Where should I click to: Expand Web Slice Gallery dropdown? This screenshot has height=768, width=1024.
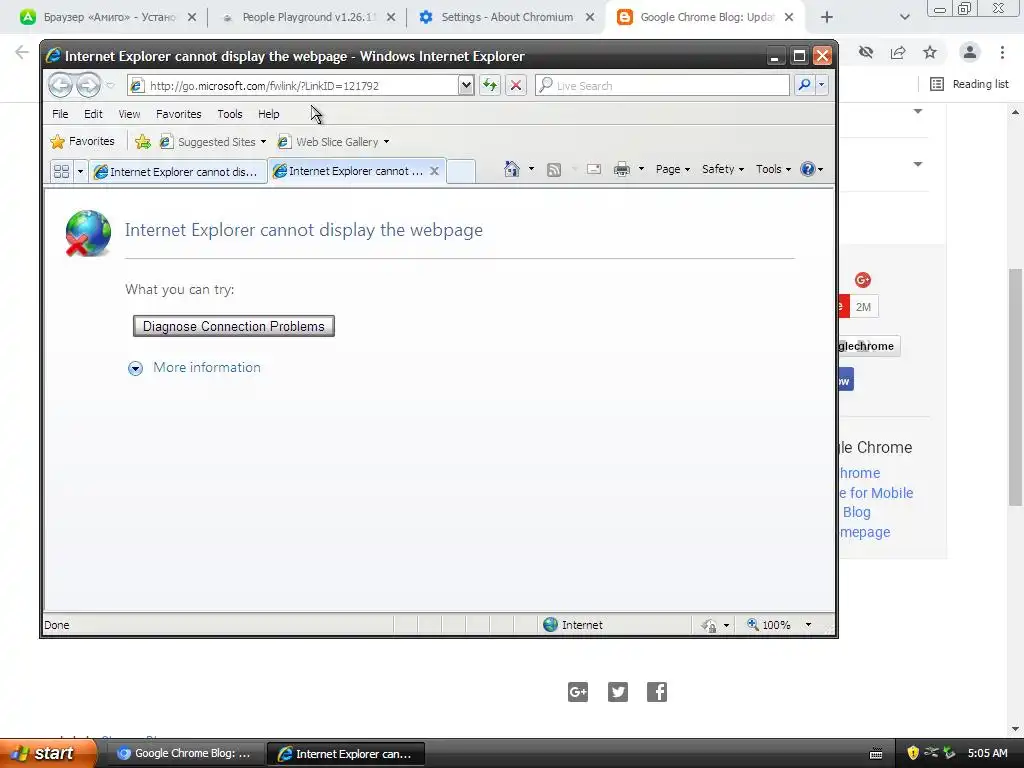387,142
